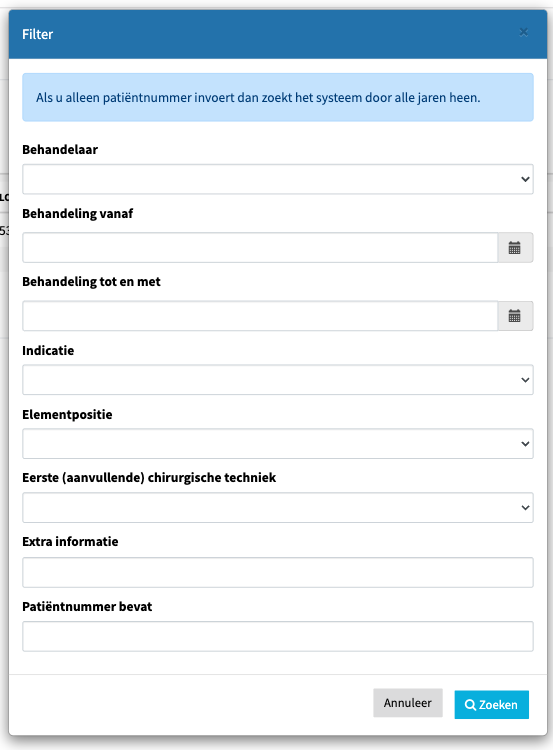Open Eerste (aanvullende) chirurgische techniek dropdown
Screen dimensions: 553x750
(277, 507)
